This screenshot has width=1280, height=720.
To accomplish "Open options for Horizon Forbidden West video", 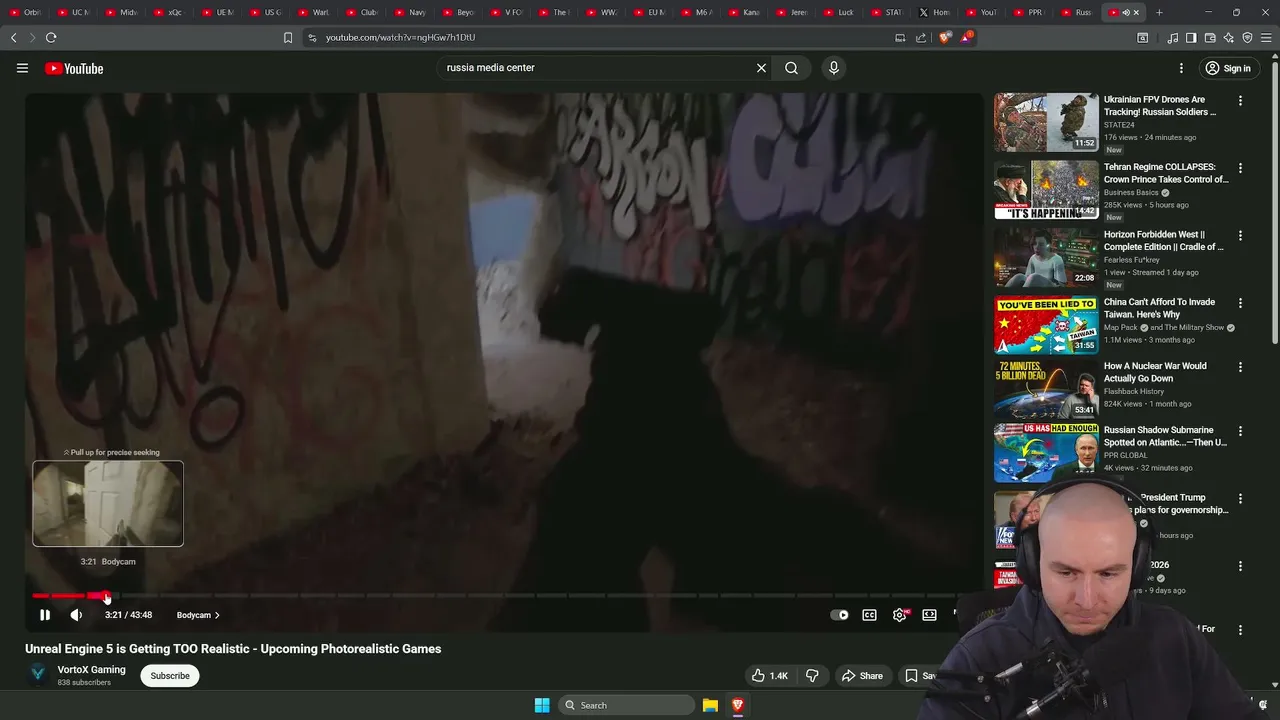I will click(1240, 236).
